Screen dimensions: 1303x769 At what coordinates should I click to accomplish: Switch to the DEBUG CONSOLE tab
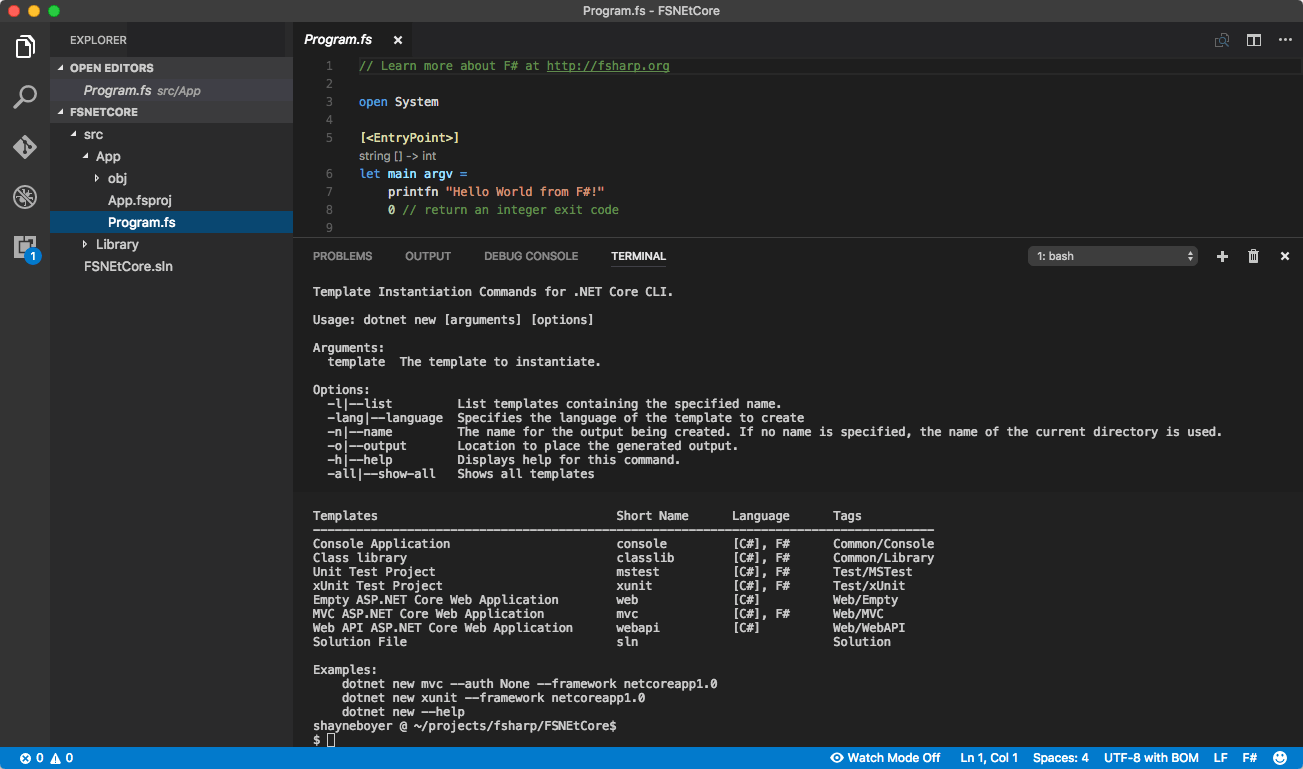click(x=531, y=256)
